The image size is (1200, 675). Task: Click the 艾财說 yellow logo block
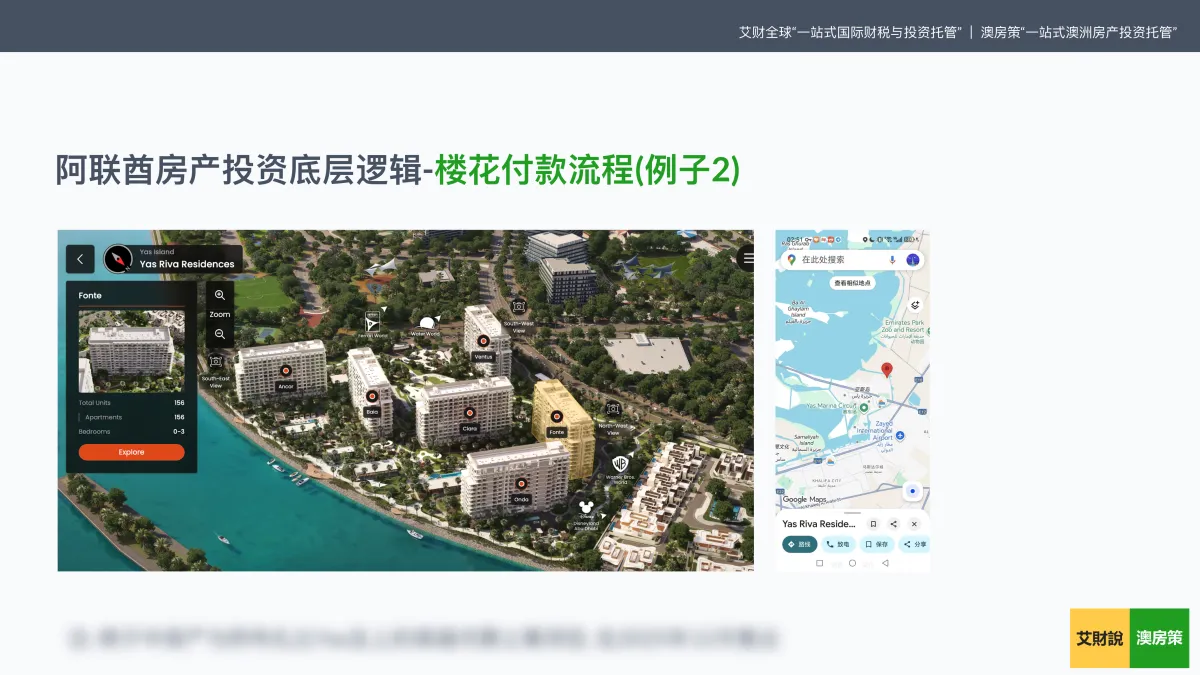(1100, 638)
